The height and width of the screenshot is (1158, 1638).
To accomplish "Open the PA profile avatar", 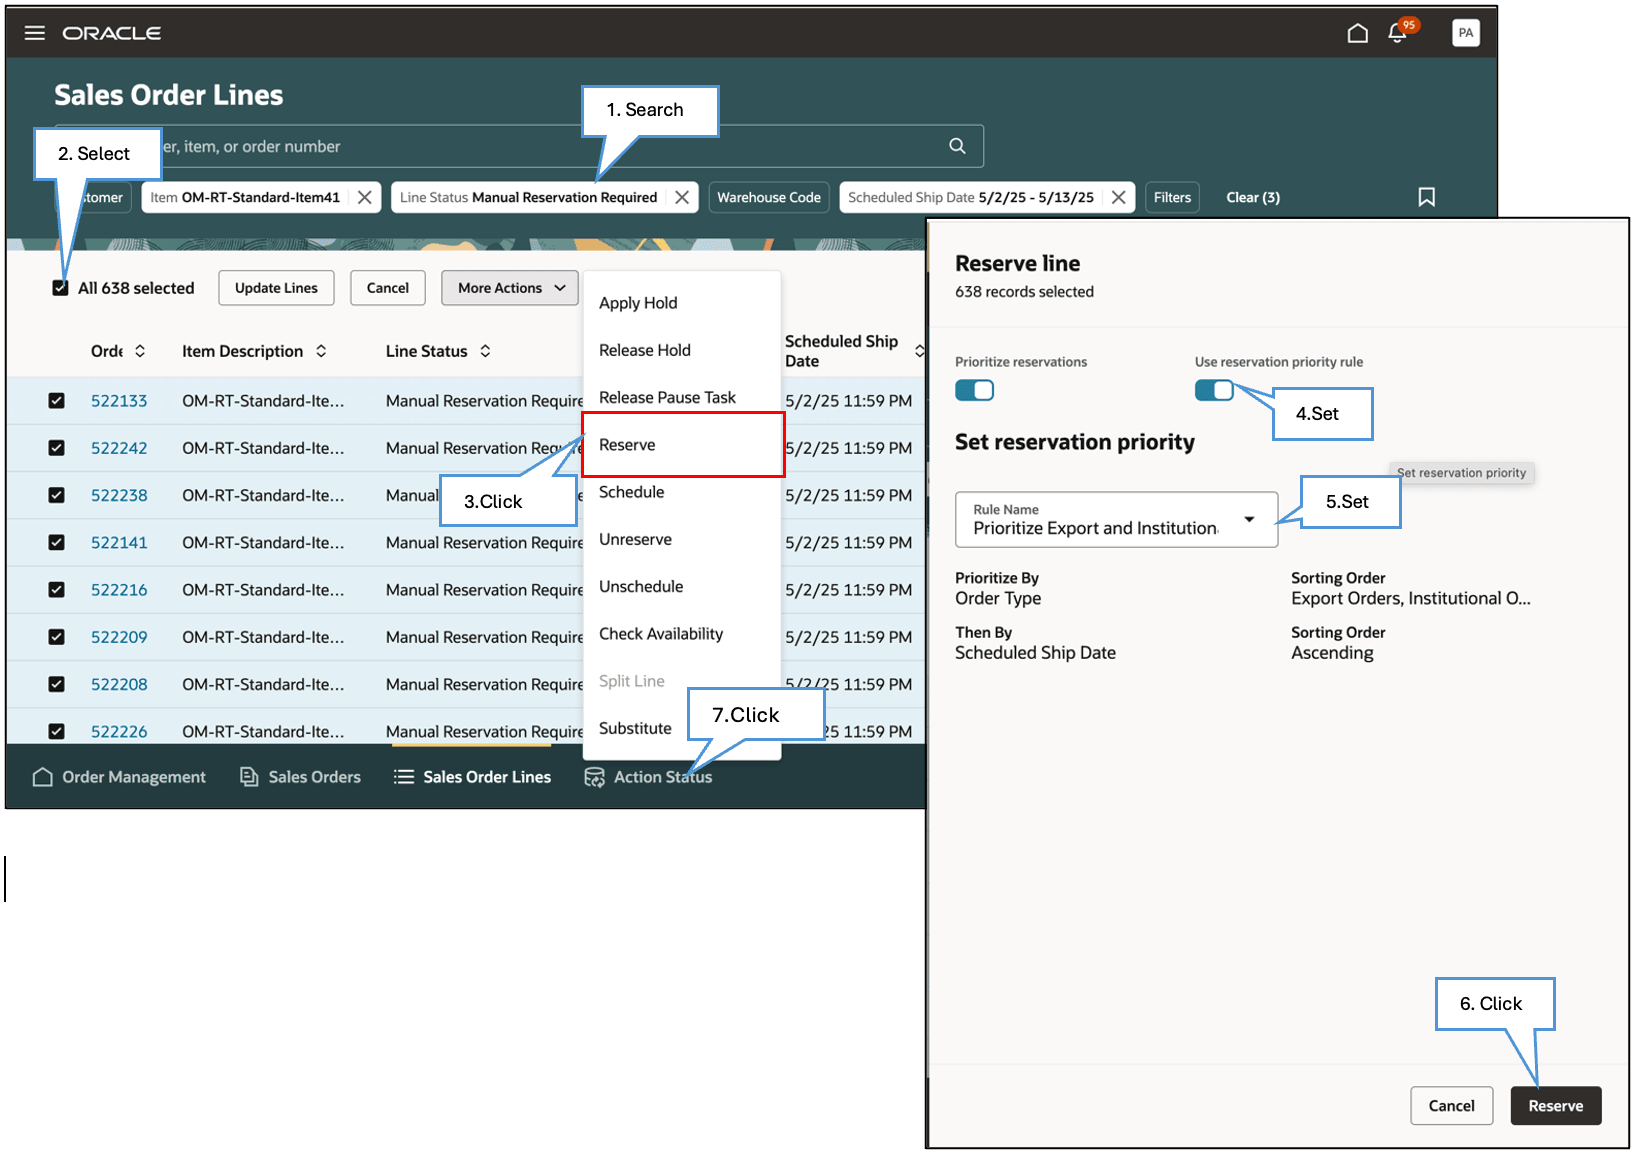I will pyautogui.click(x=1466, y=32).
